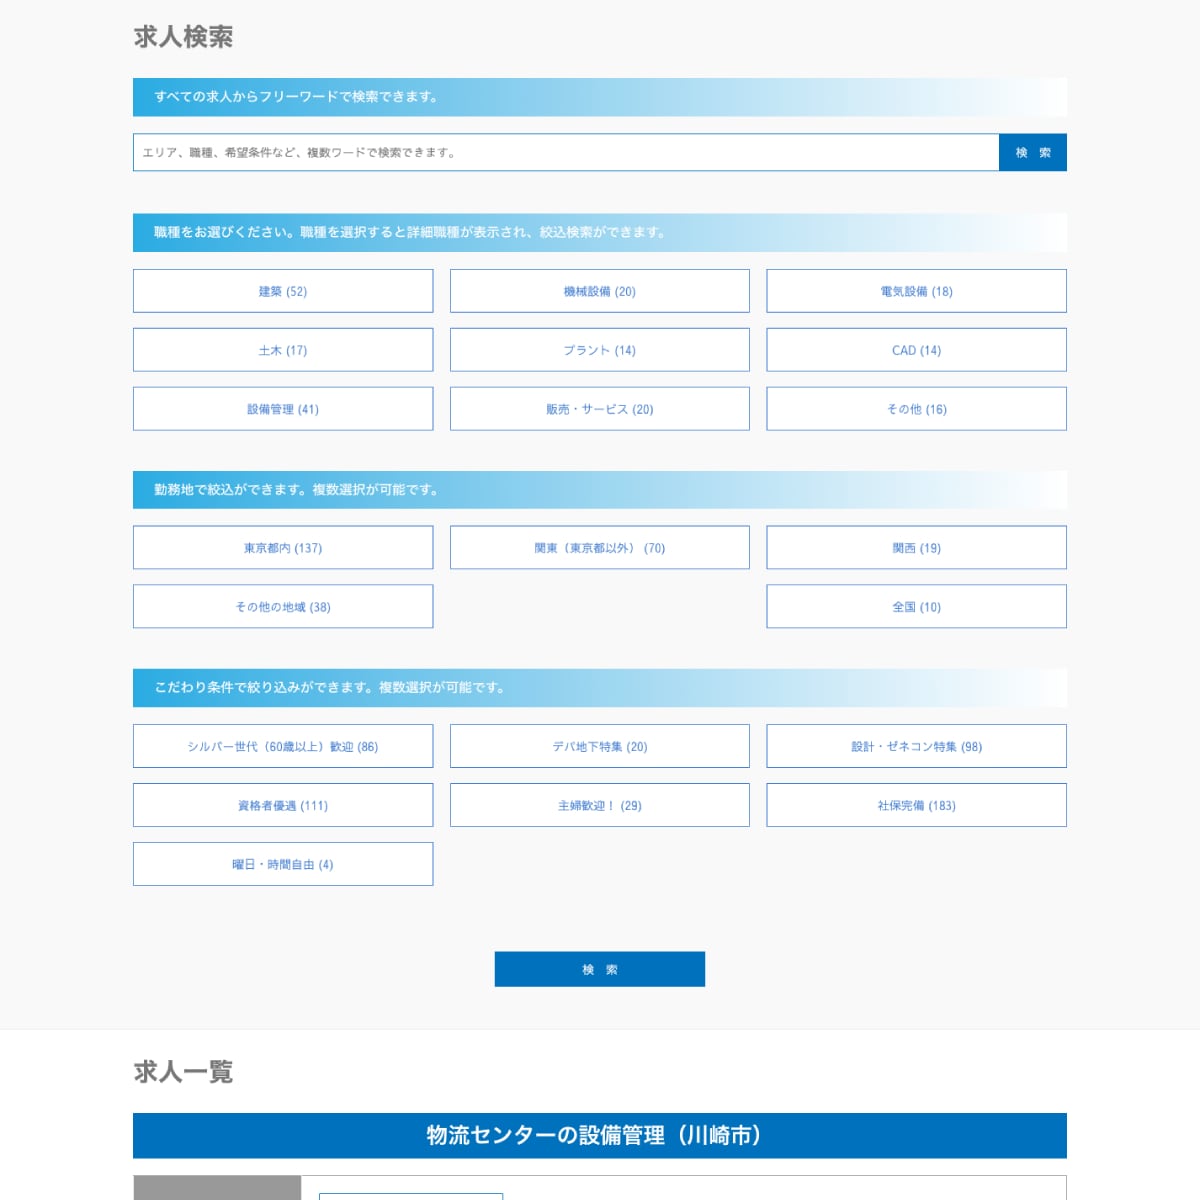Select the 機械設備 (20) job category
This screenshot has width=1200, height=1200.
coord(600,291)
